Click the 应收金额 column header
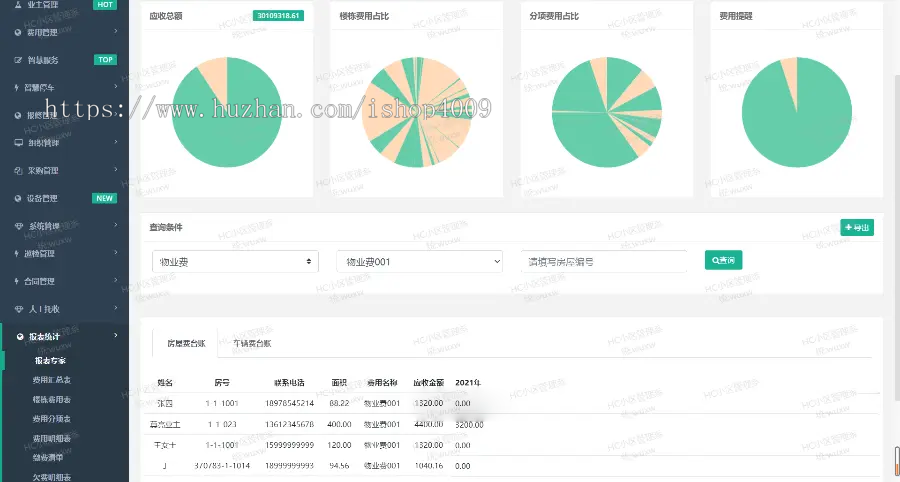The width and height of the screenshot is (900, 482). 428,382
